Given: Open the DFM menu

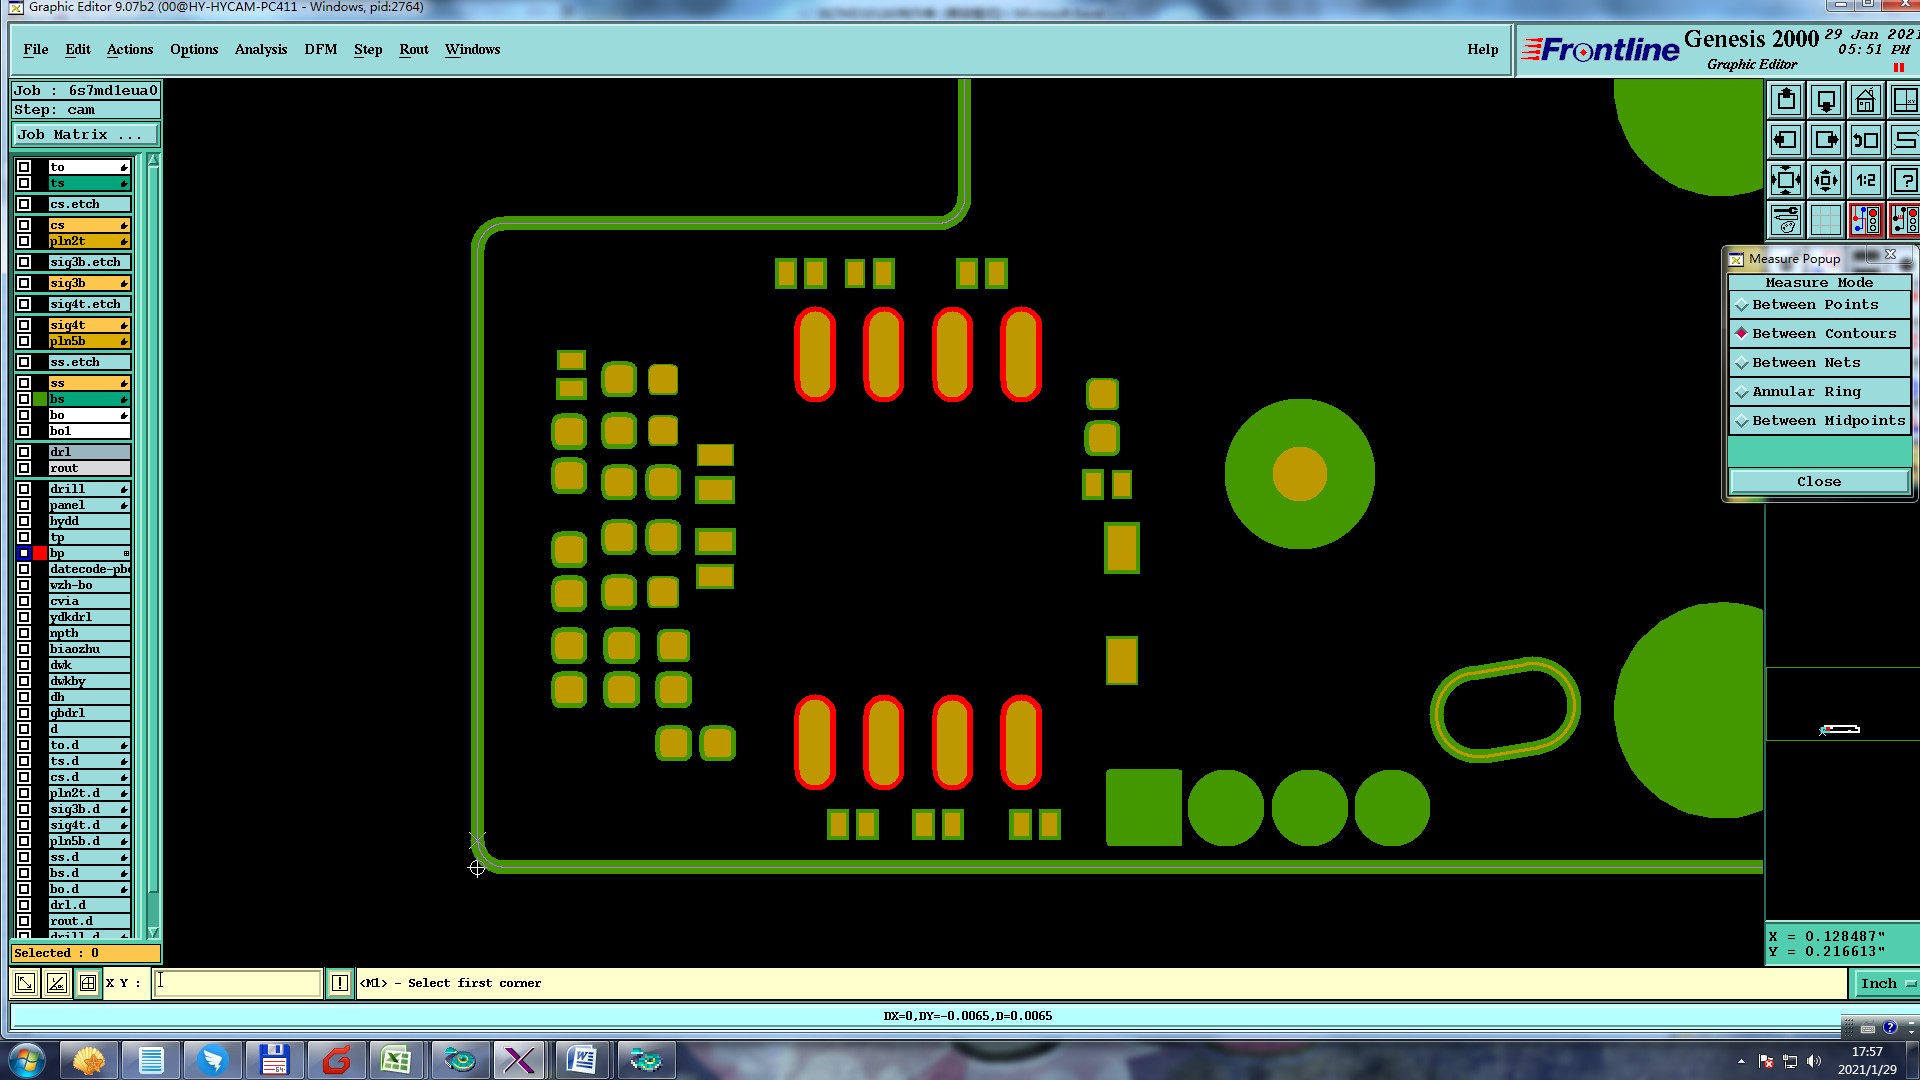Looking at the screenshot, I should [320, 50].
